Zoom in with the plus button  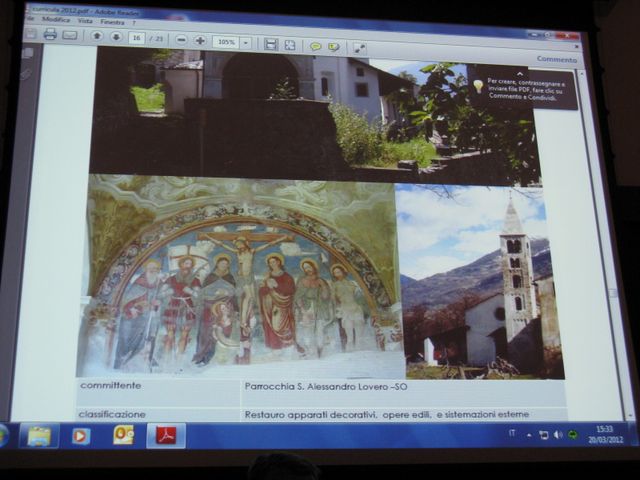click(200, 40)
